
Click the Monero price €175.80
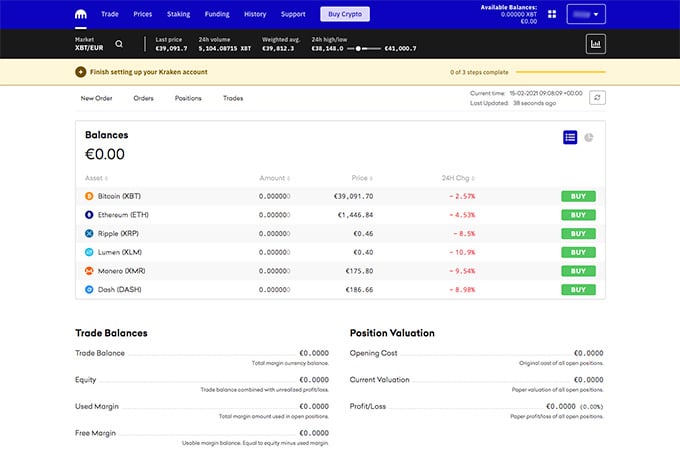359,271
